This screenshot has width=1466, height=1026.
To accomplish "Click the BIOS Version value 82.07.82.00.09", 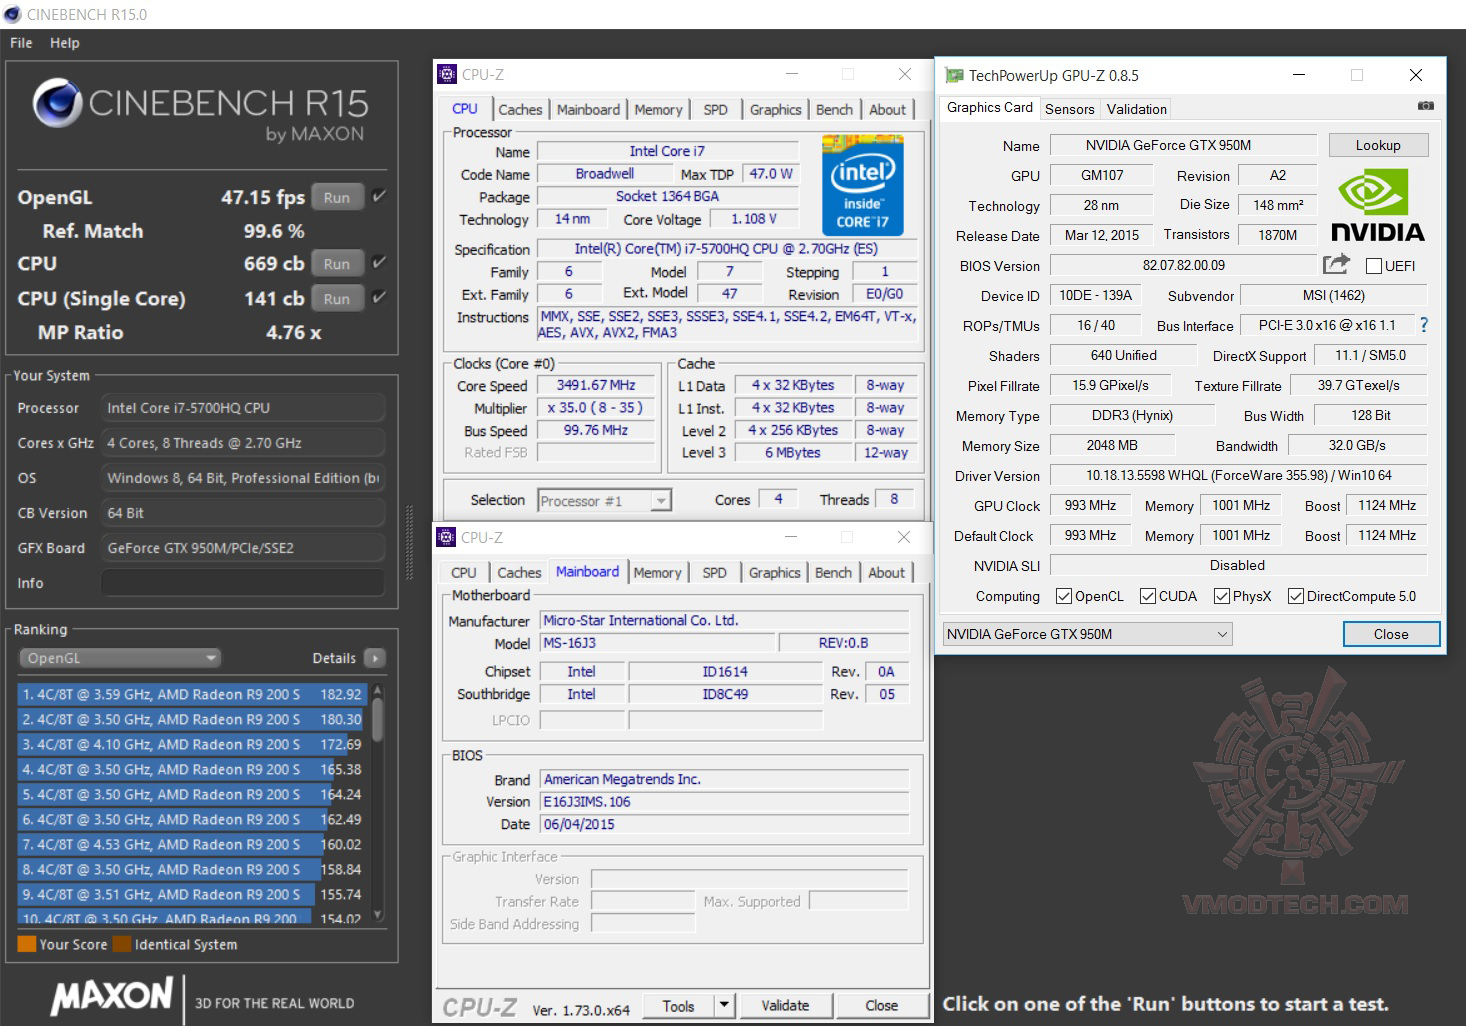I will coord(1184,266).
